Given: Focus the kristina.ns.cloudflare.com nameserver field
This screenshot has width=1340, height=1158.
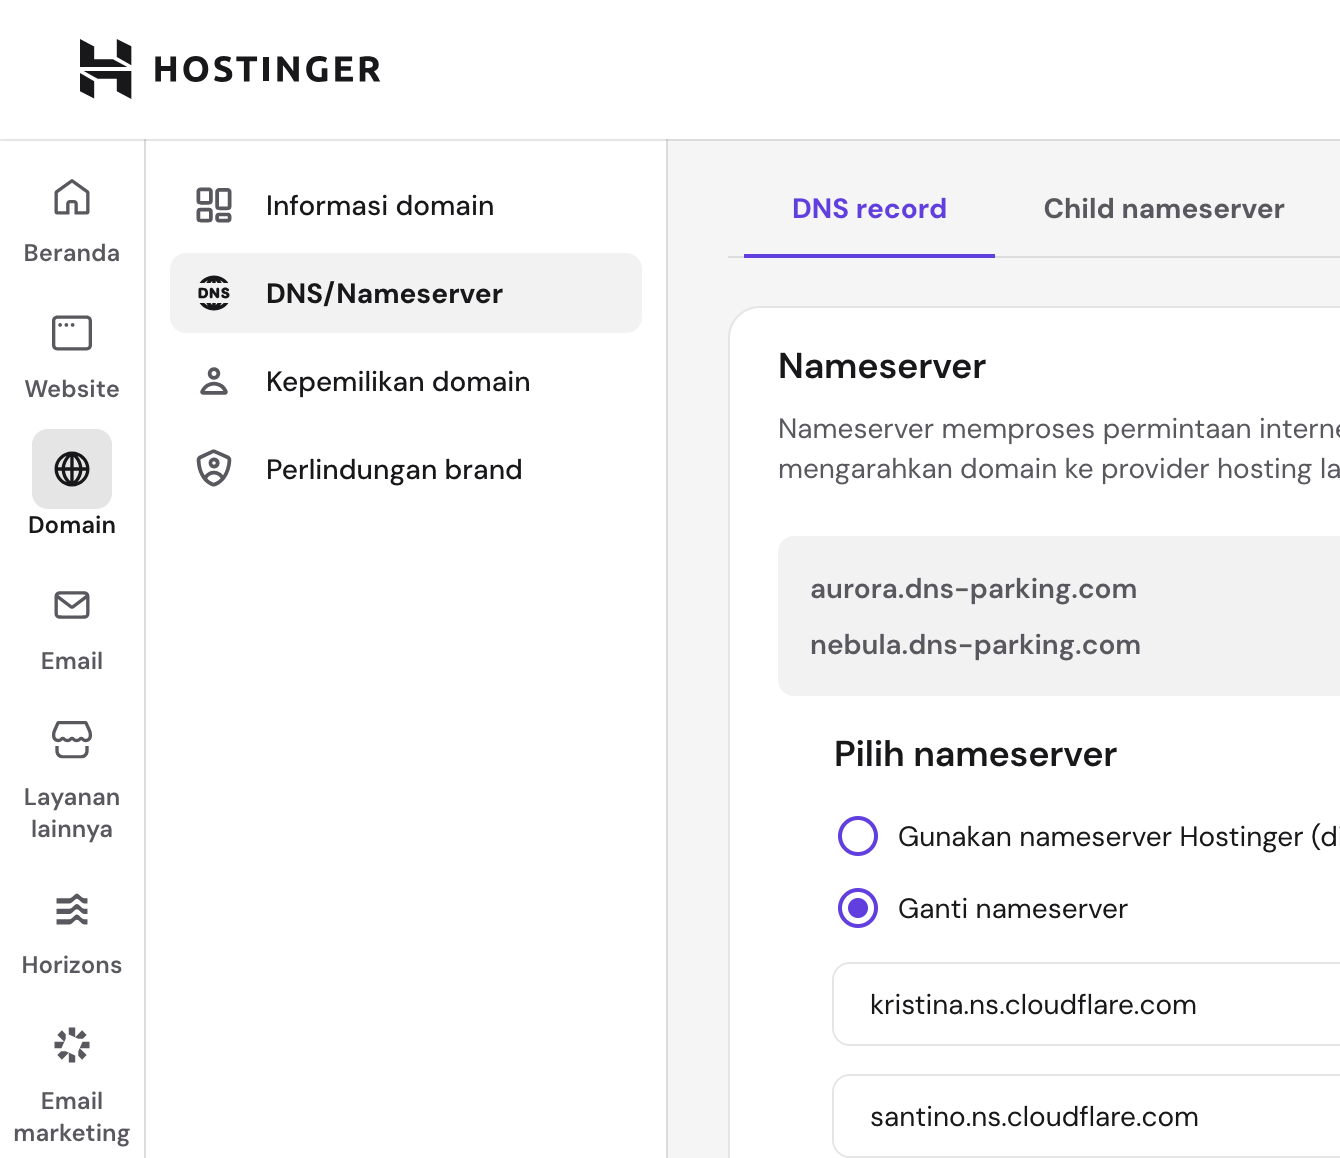Looking at the screenshot, I should pyautogui.click(x=1086, y=1004).
